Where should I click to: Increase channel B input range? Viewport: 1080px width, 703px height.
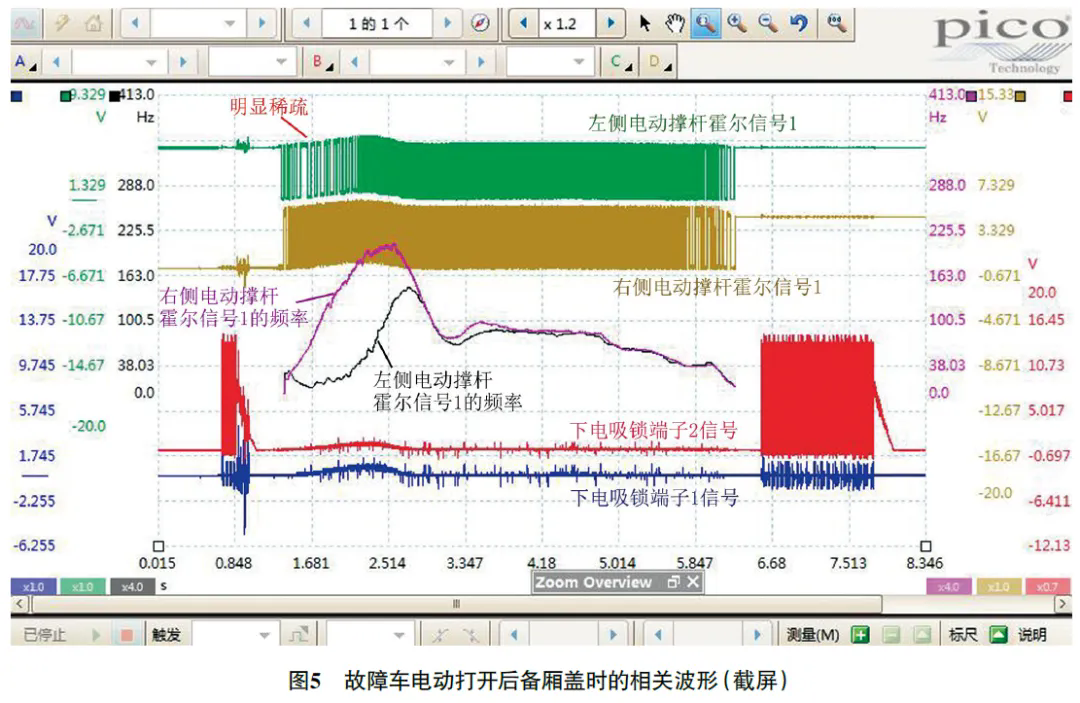coord(481,63)
